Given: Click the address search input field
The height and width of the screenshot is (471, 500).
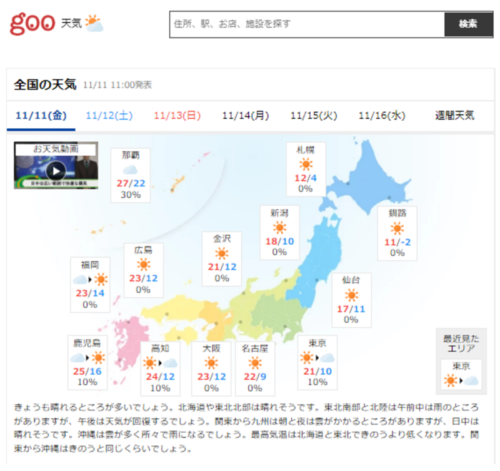Looking at the screenshot, I should pos(307,24).
